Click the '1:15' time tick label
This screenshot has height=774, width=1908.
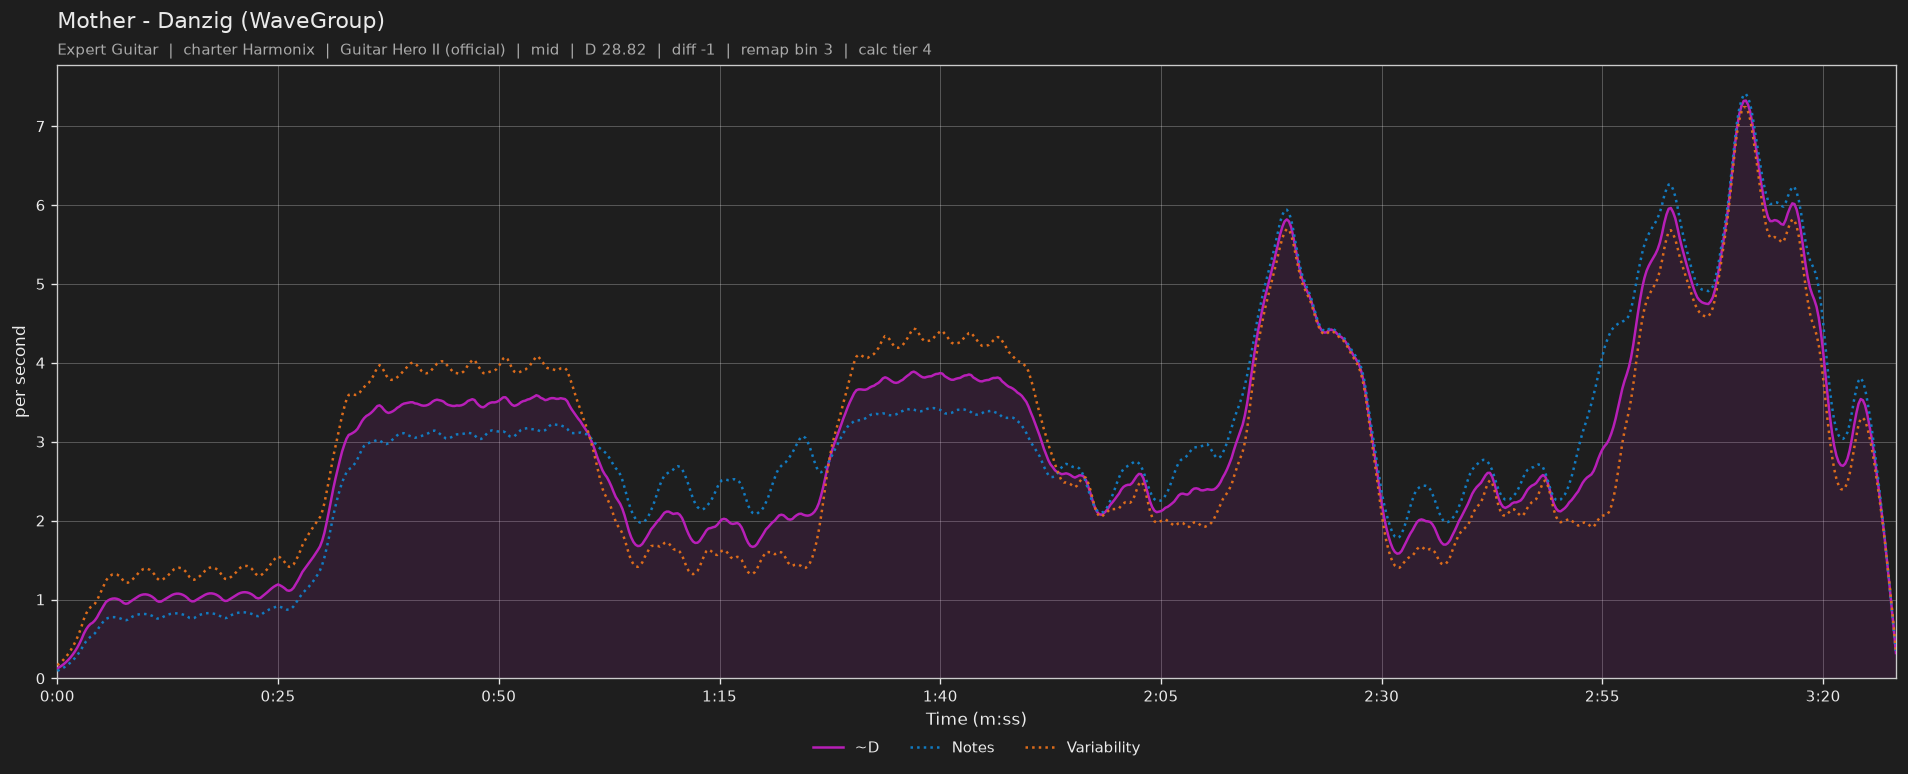[719, 696]
